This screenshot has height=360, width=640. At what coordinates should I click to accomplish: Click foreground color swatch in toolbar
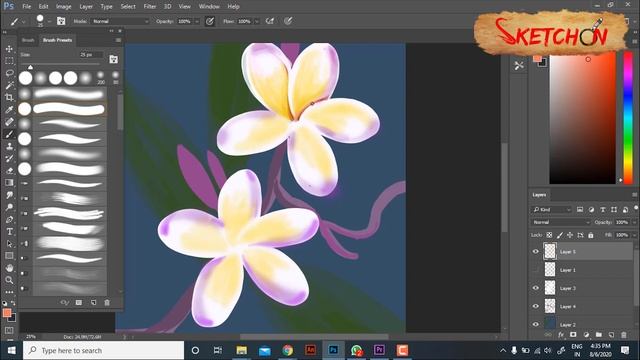point(7,313)
